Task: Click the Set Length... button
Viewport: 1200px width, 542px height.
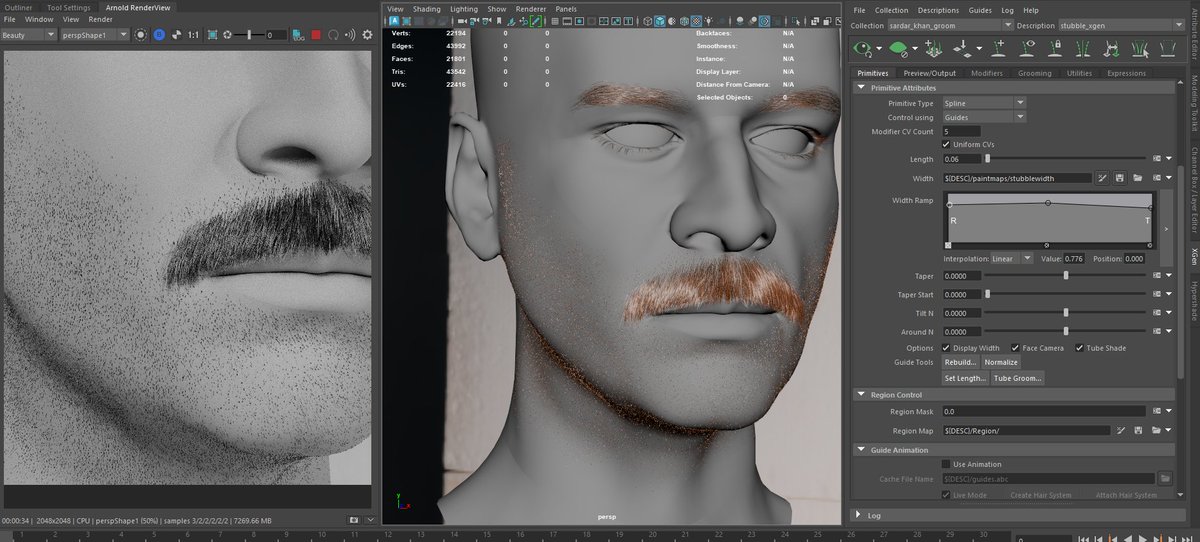Action: tap(965, 378)
